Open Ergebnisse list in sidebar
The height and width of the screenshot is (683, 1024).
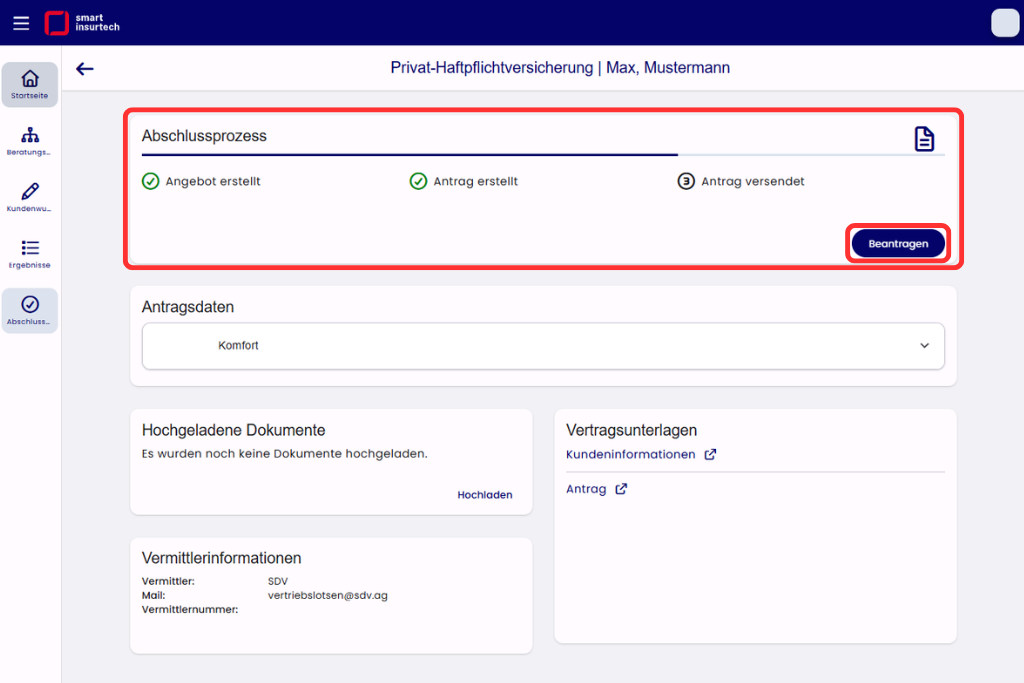(x=29, y=254)
